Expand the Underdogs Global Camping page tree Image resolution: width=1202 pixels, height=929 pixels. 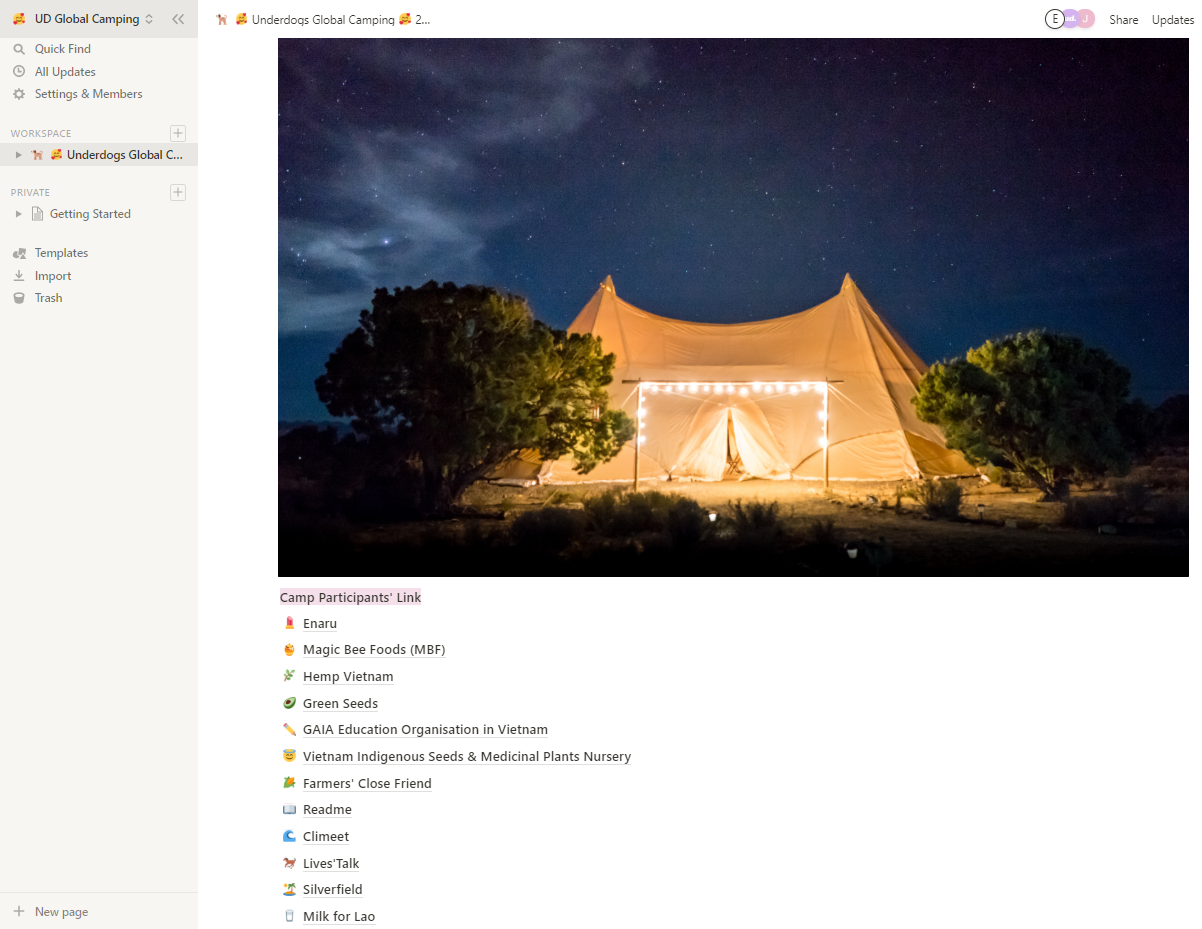point(18,155)
